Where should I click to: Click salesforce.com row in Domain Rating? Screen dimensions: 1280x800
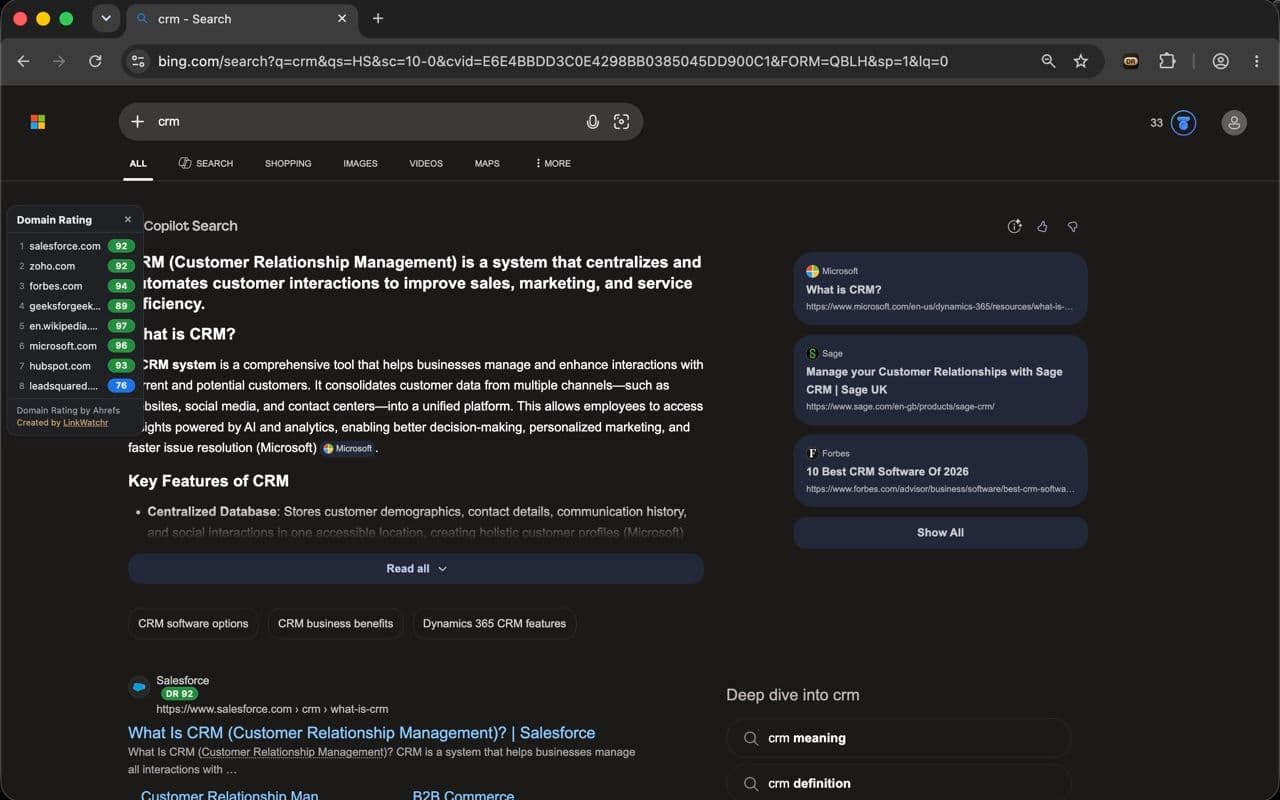coord(75,246)
